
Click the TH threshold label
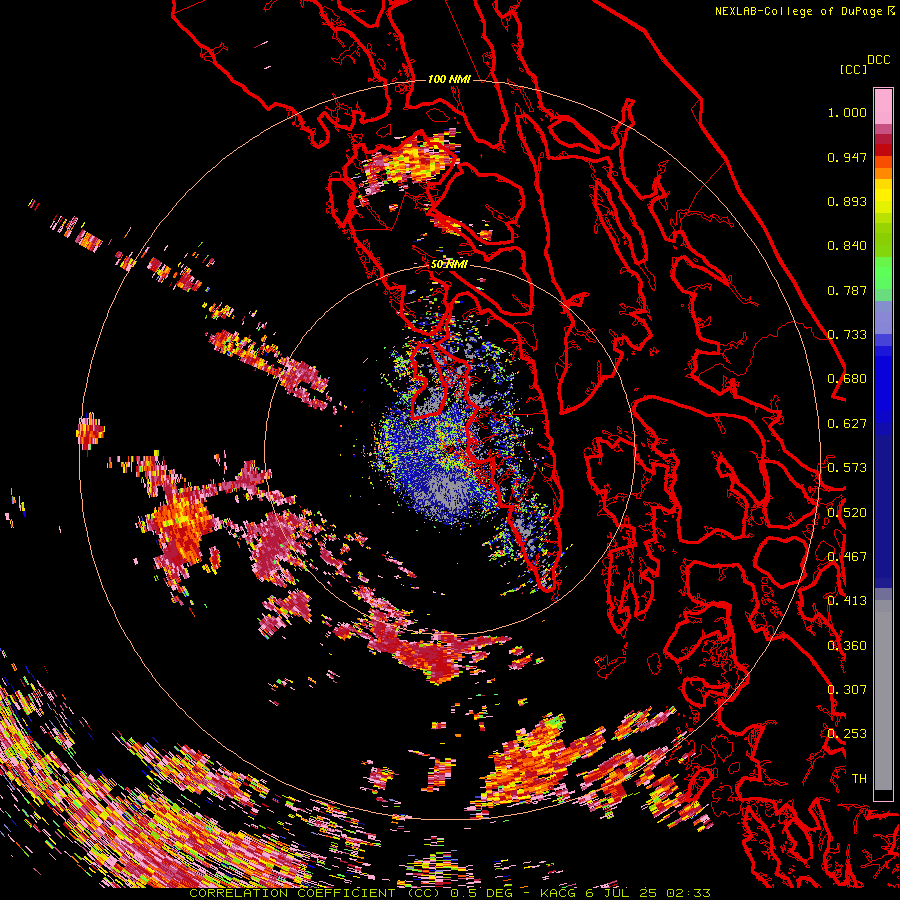pos(859,779)
